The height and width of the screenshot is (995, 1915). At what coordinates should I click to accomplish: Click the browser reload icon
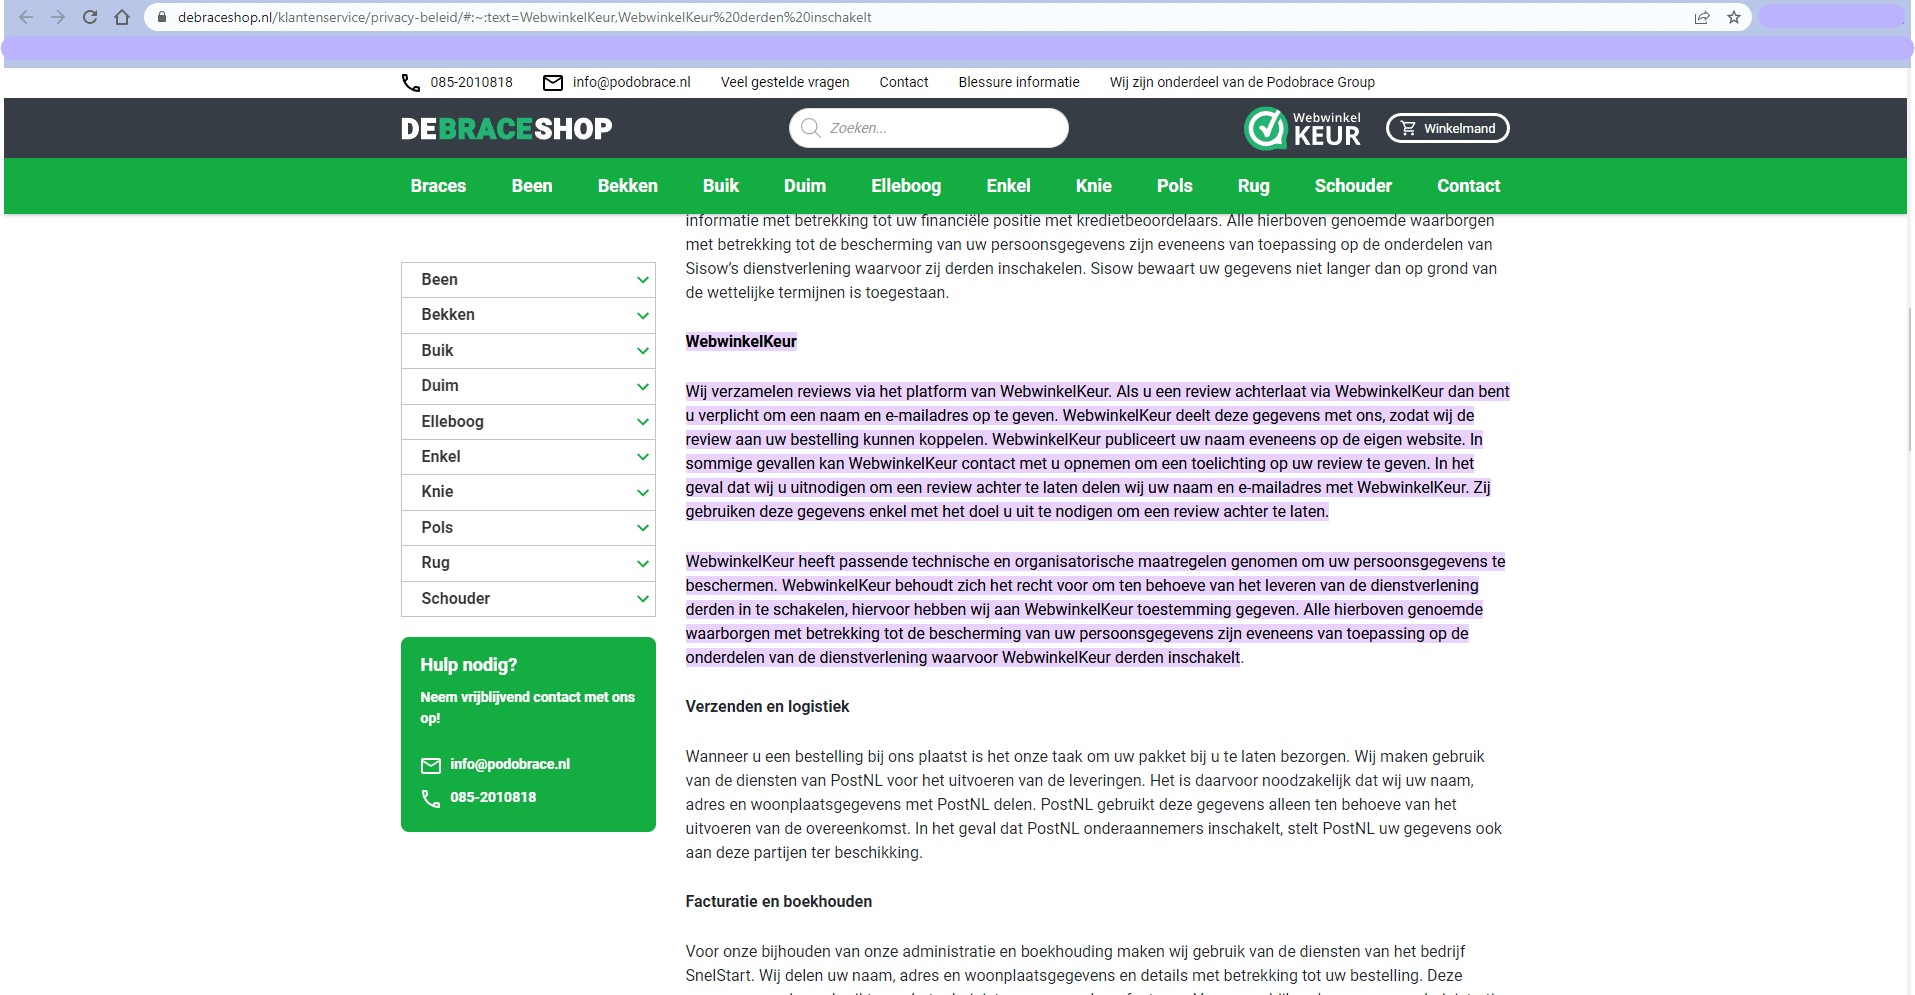tap(90, 17)
